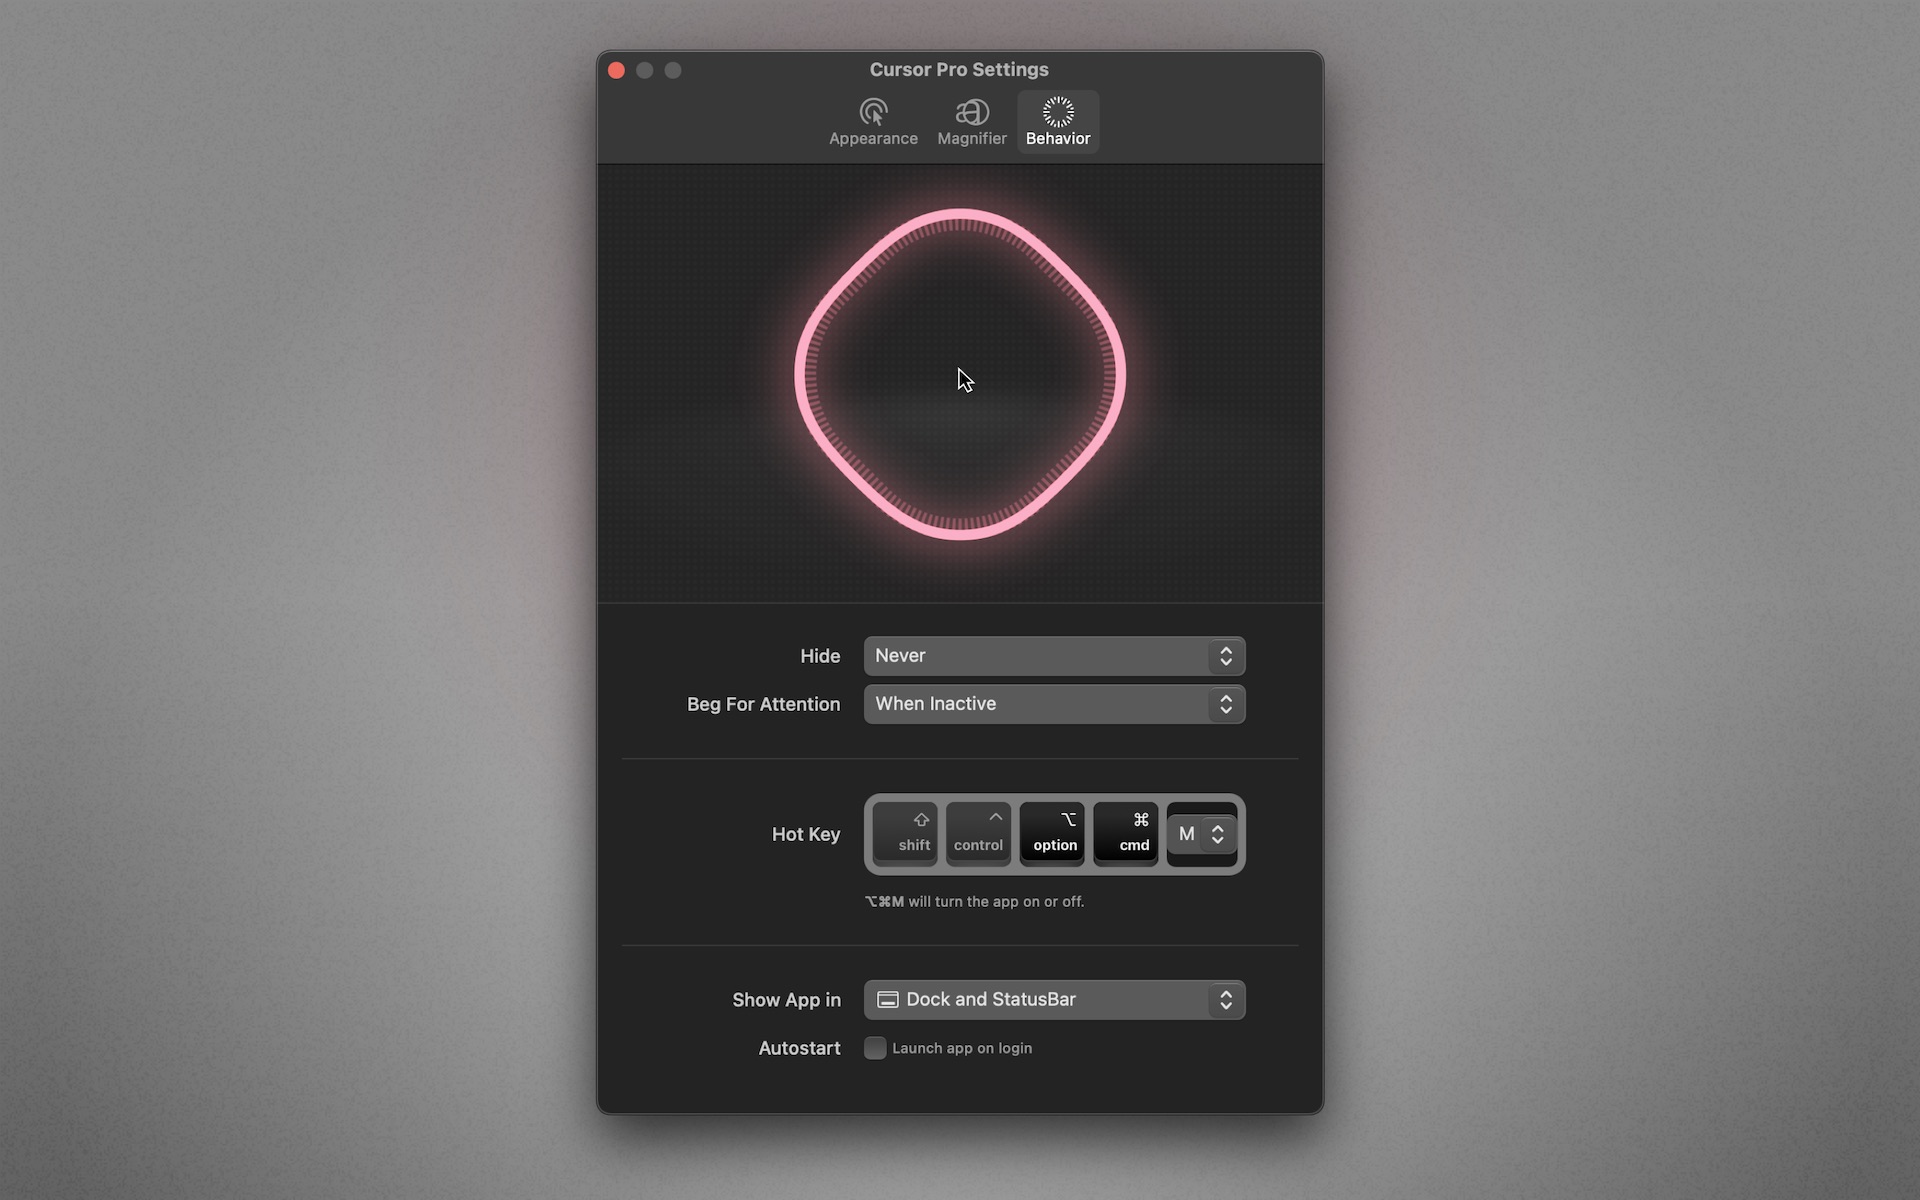Screen dimensions: 1920x1200
Task: Select the Behavior tab icon
Action: click(x=1058, y=112)
